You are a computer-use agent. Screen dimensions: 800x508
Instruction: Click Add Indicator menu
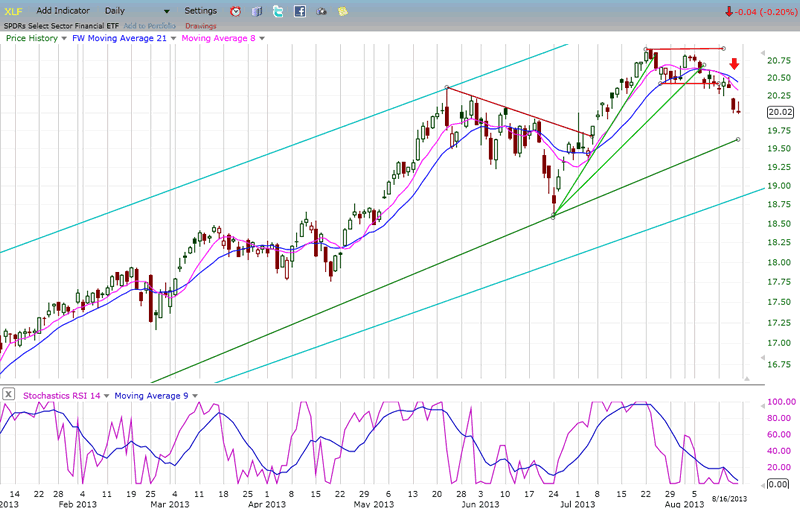point(65,11)
